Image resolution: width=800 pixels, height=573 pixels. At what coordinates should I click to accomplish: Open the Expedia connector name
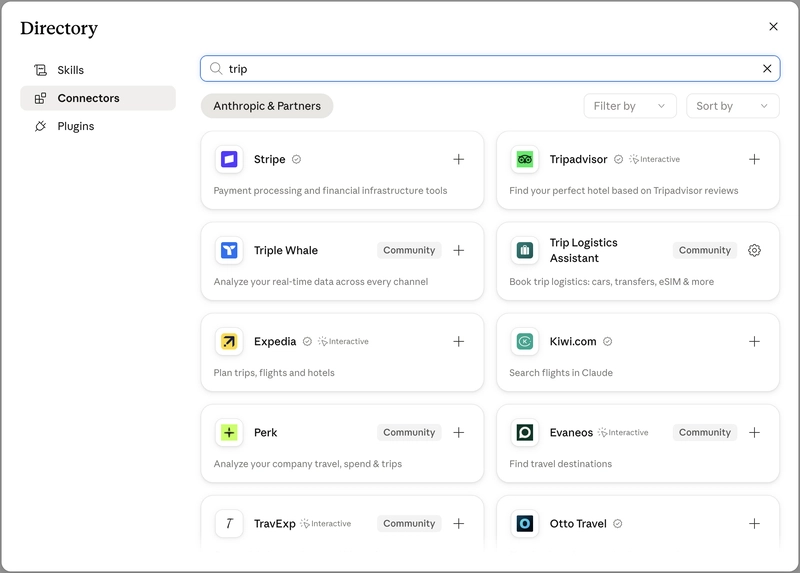pyautogui.click(x=275, y=341)
